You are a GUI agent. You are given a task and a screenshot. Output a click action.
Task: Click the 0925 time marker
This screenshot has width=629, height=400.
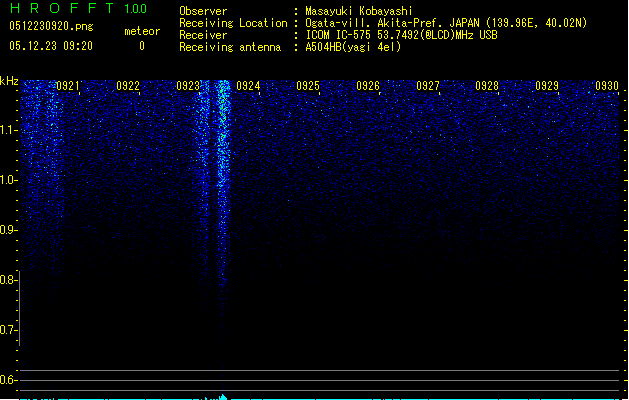pyautogui.click(x=308, y=86)
